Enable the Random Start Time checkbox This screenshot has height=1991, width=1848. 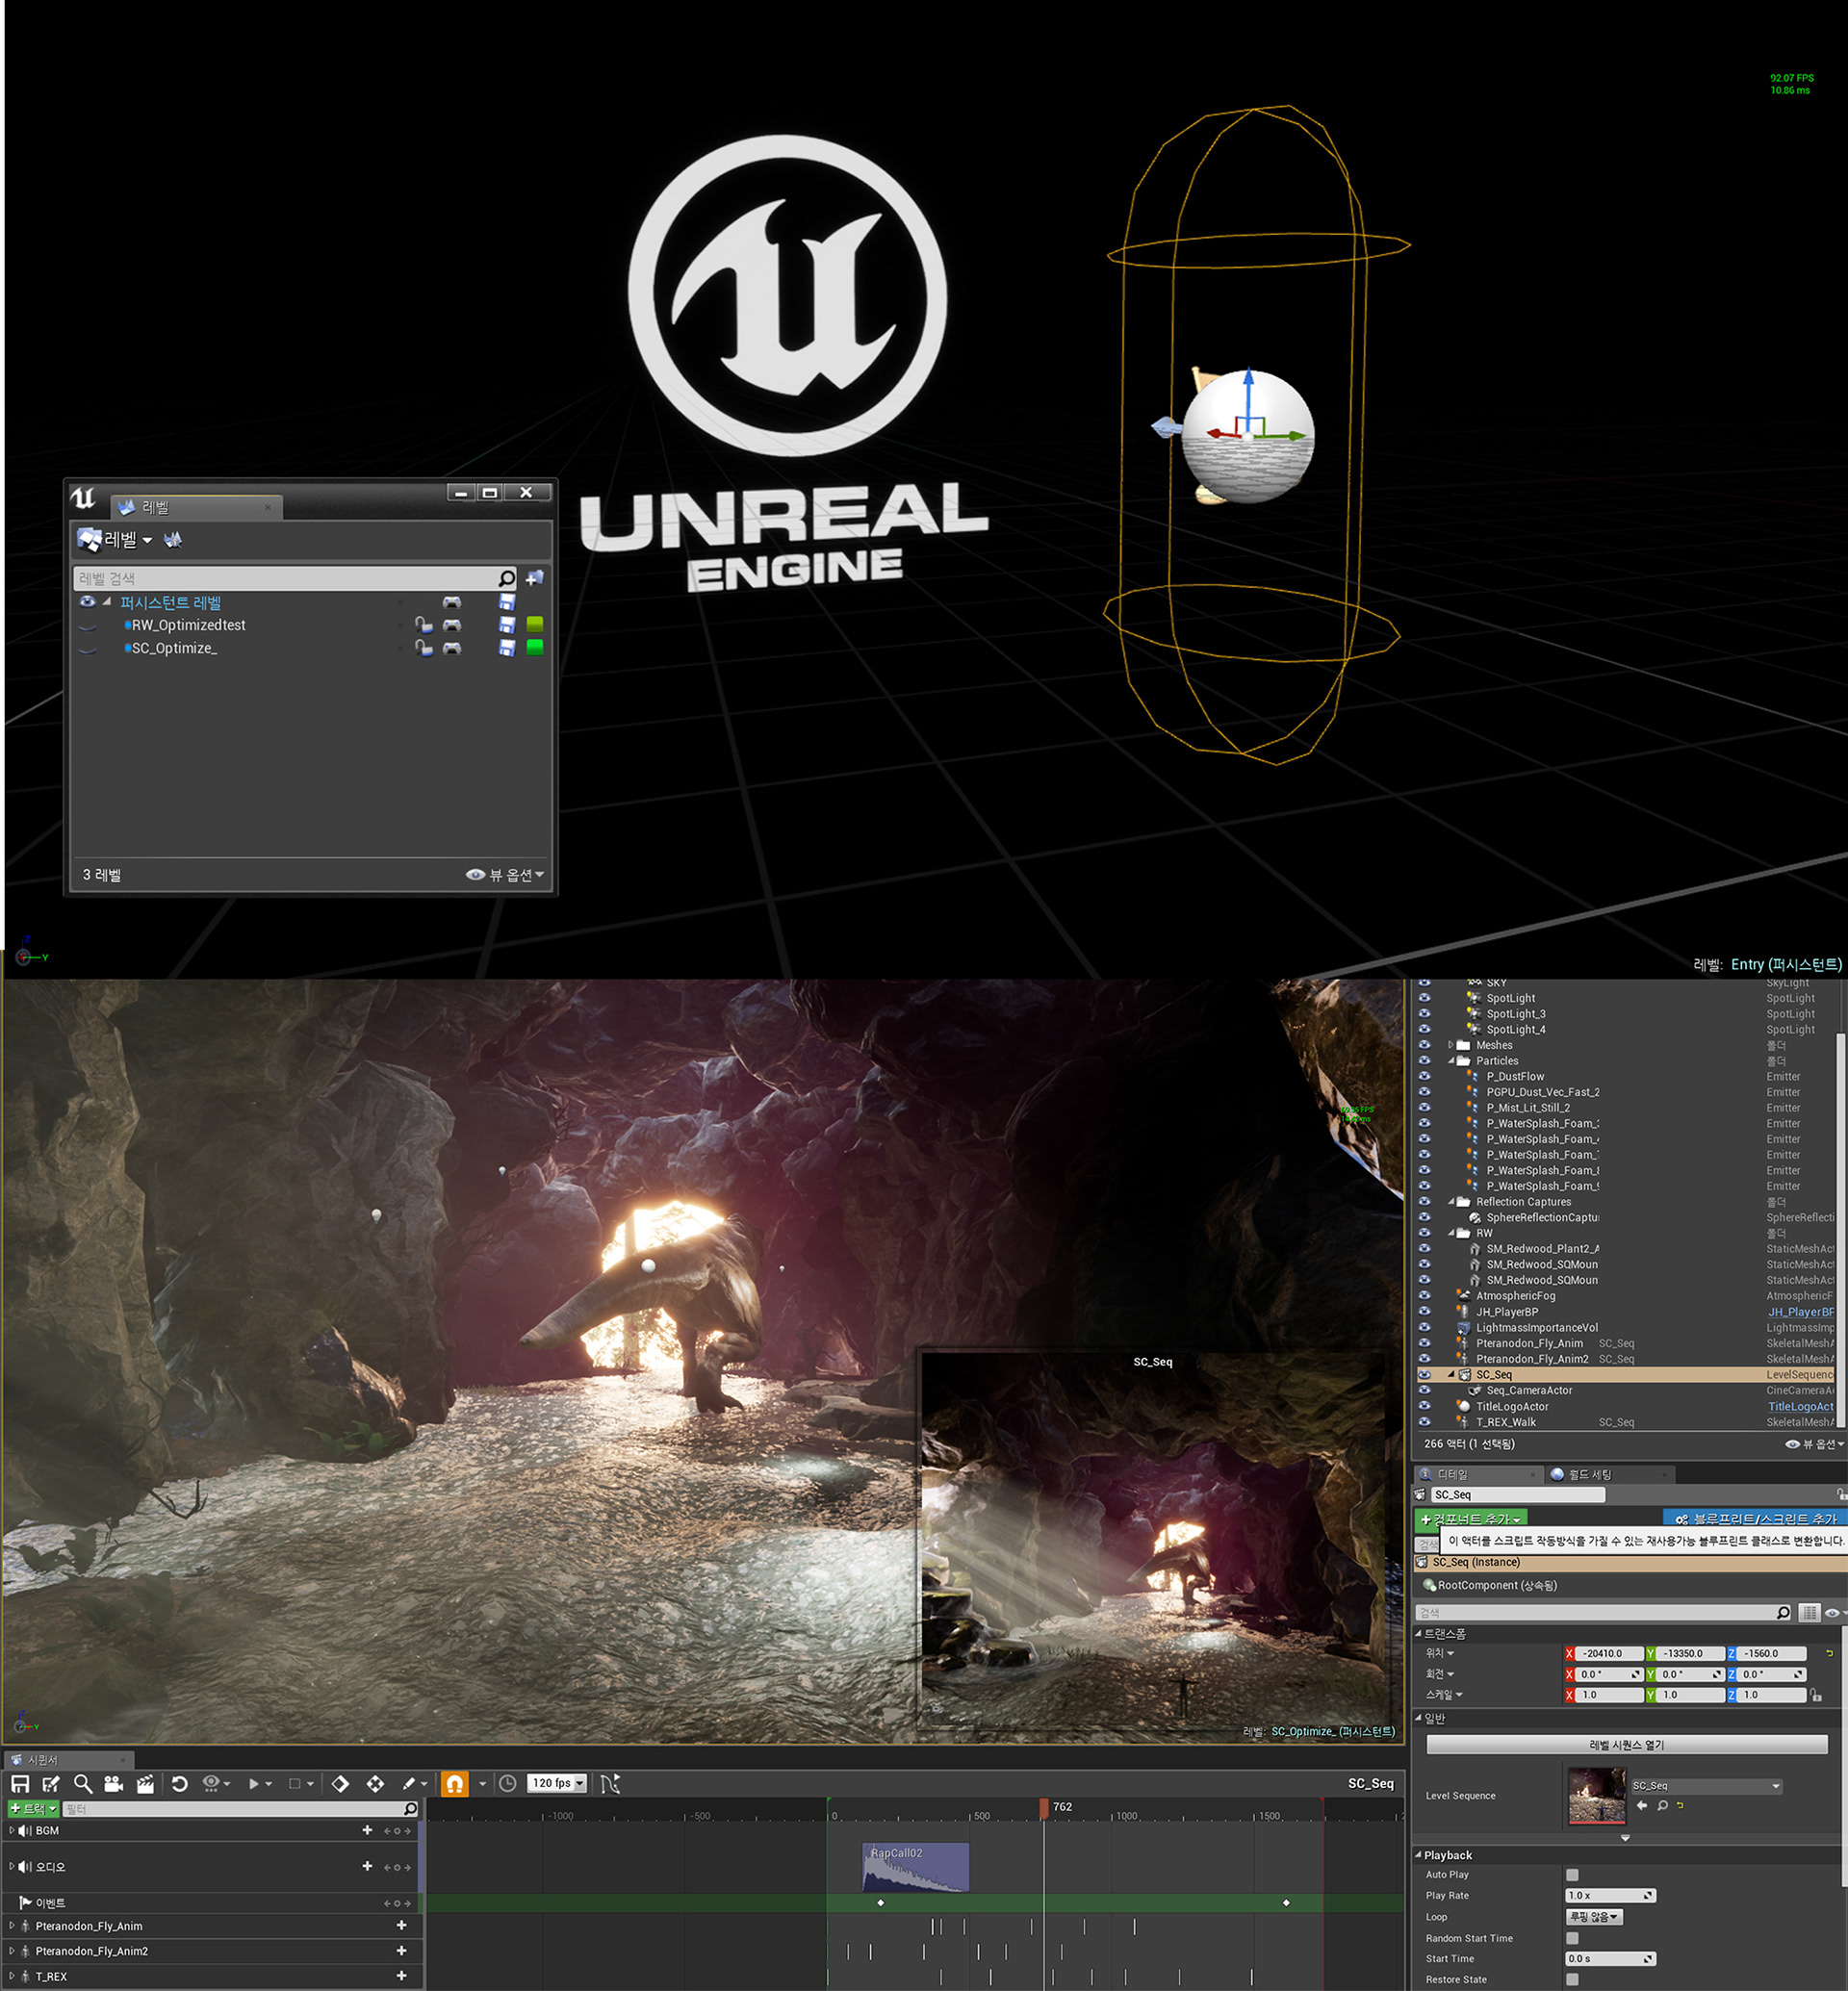pos(1572,1938)
